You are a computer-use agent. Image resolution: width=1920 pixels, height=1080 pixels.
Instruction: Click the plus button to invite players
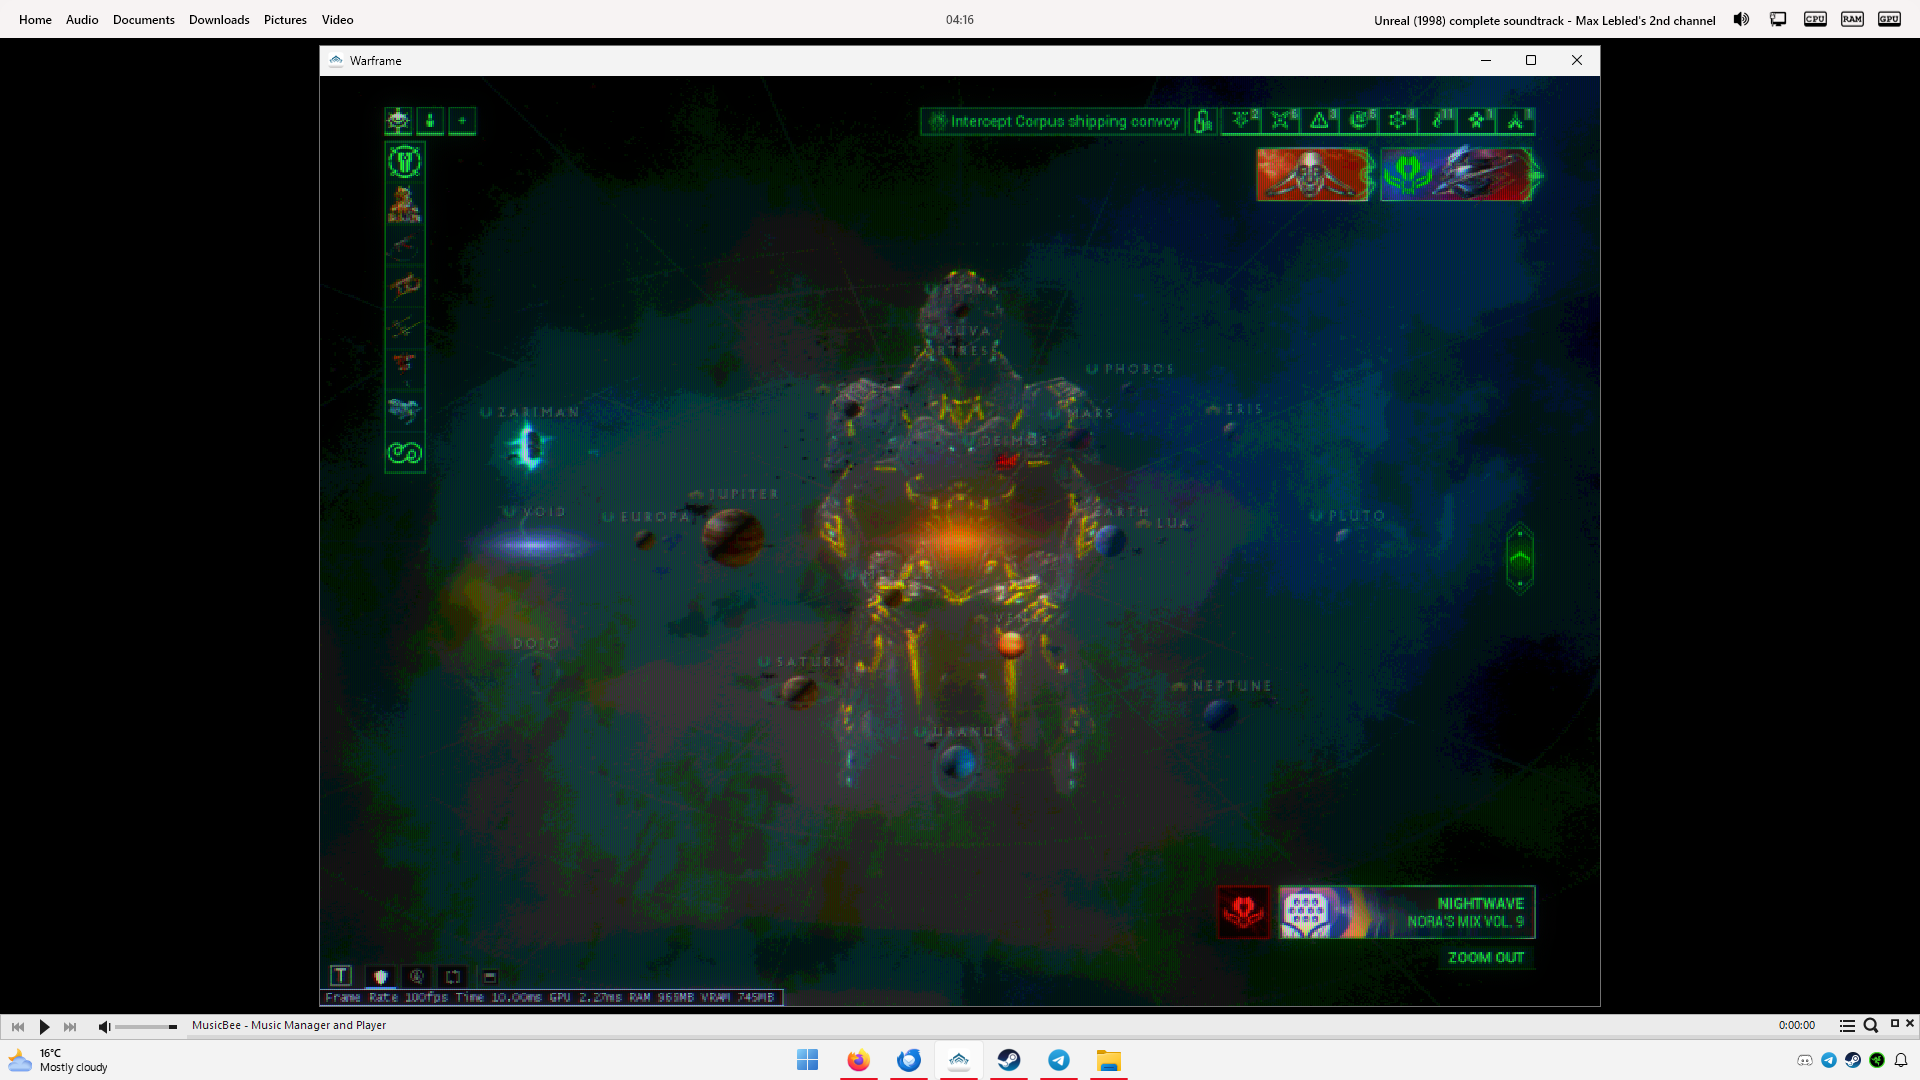pyautogui.click(x=462, y=121)
